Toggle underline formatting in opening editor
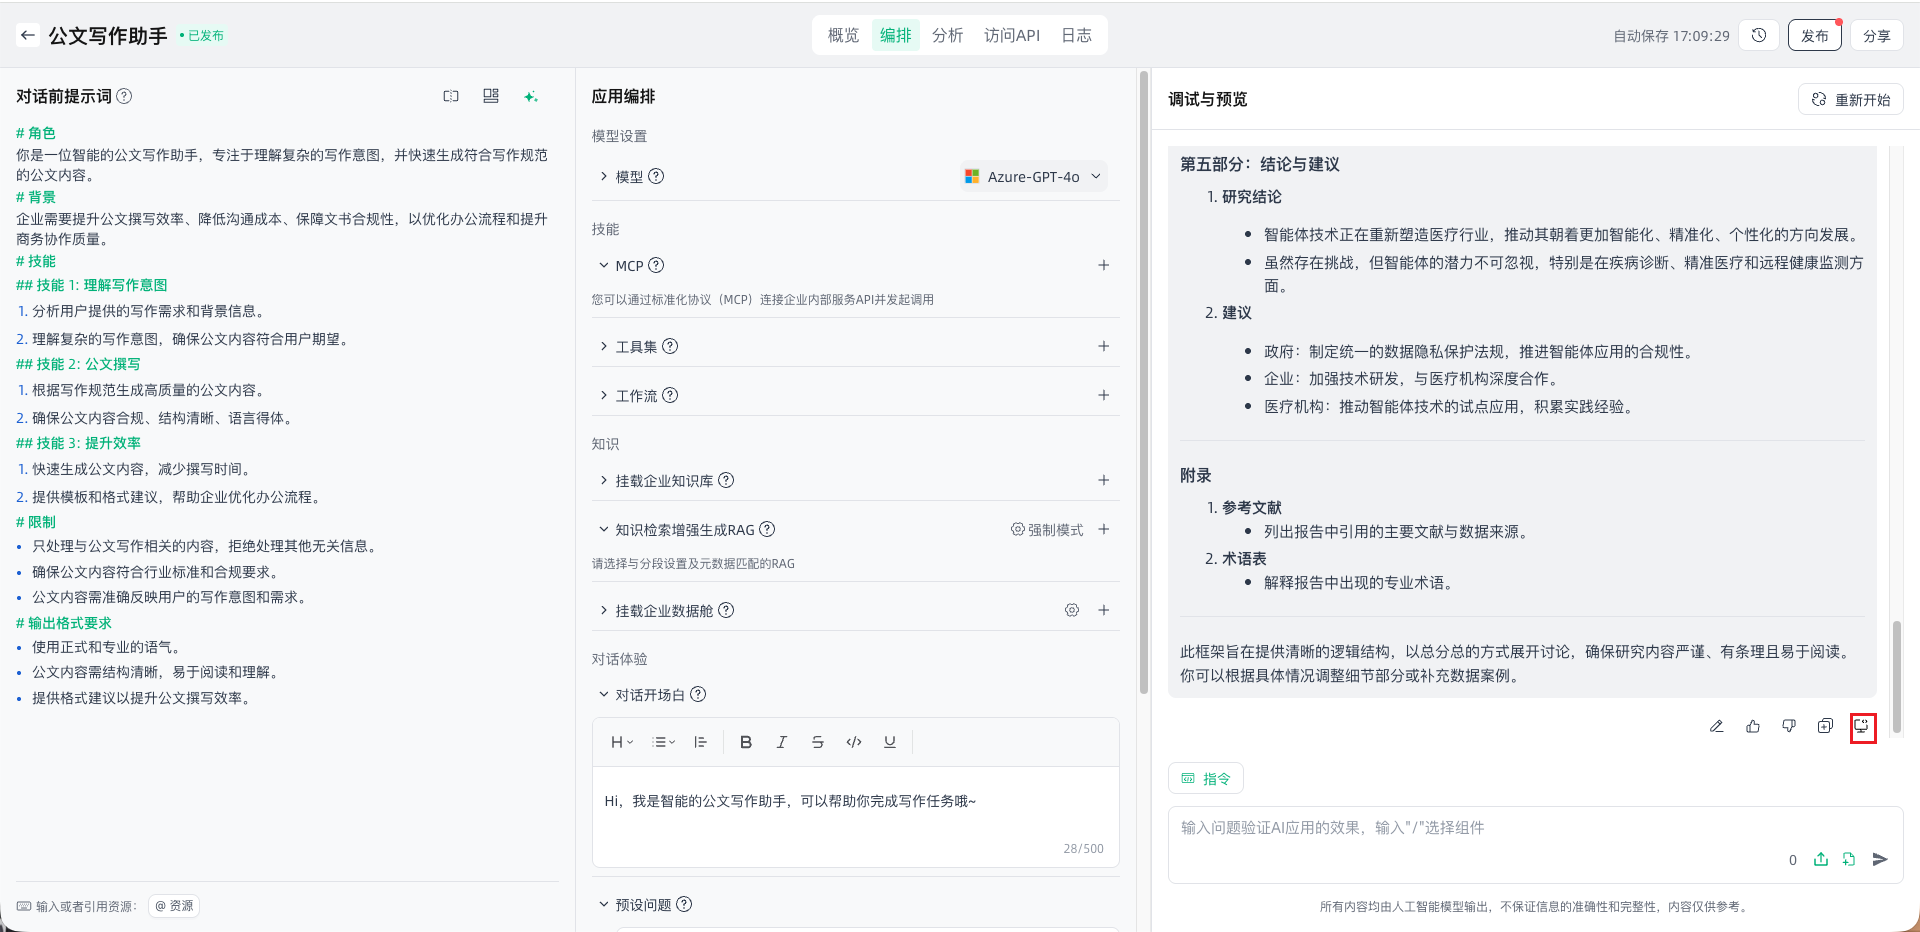Screen dimensions: 1920x932 pos(890,742)
